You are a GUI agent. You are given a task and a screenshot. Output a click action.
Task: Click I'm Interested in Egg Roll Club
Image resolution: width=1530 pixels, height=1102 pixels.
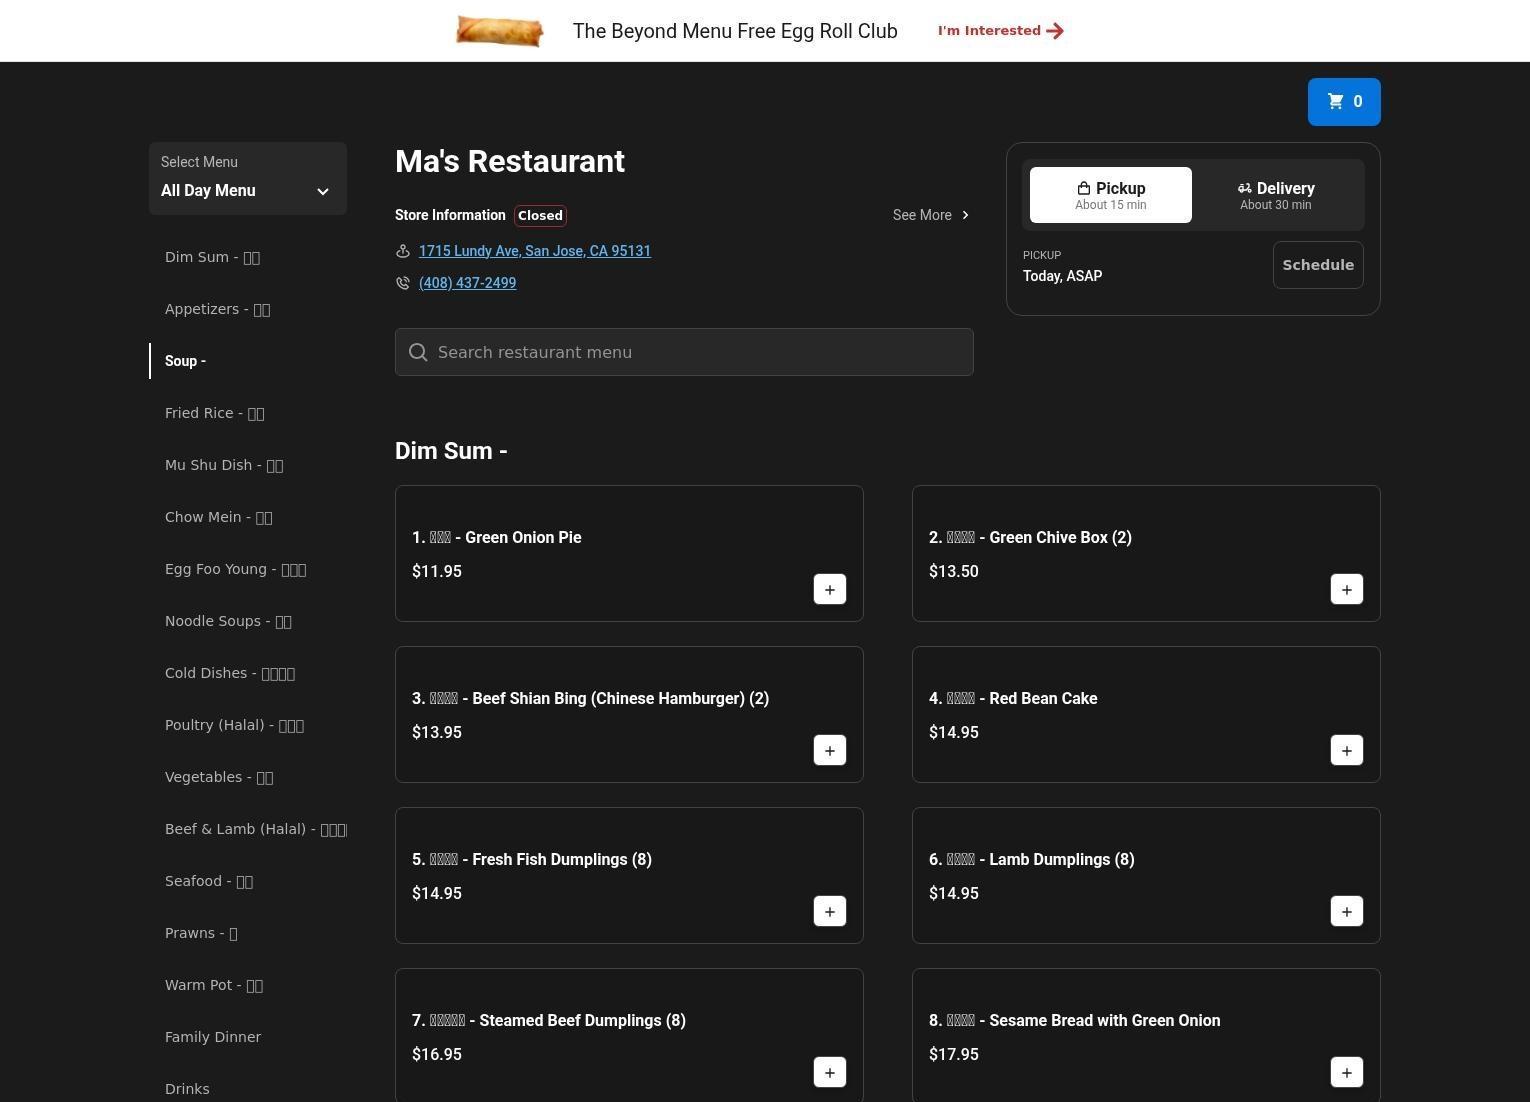[x=1000, y=31]
